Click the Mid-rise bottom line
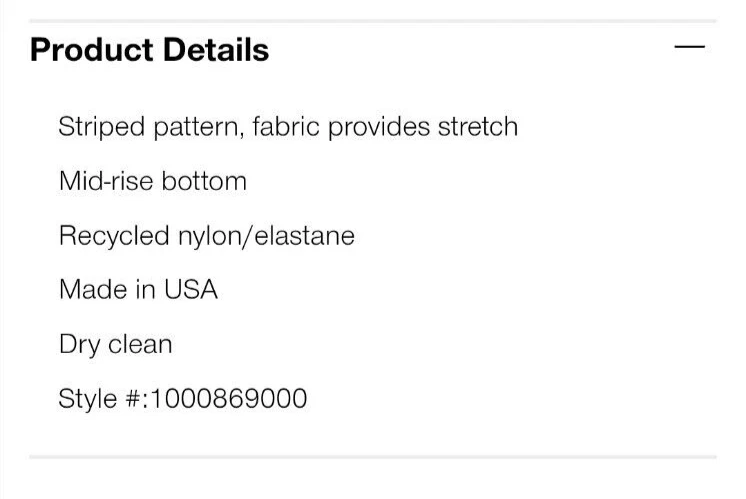The image size is (746, 499). (152, 181)
